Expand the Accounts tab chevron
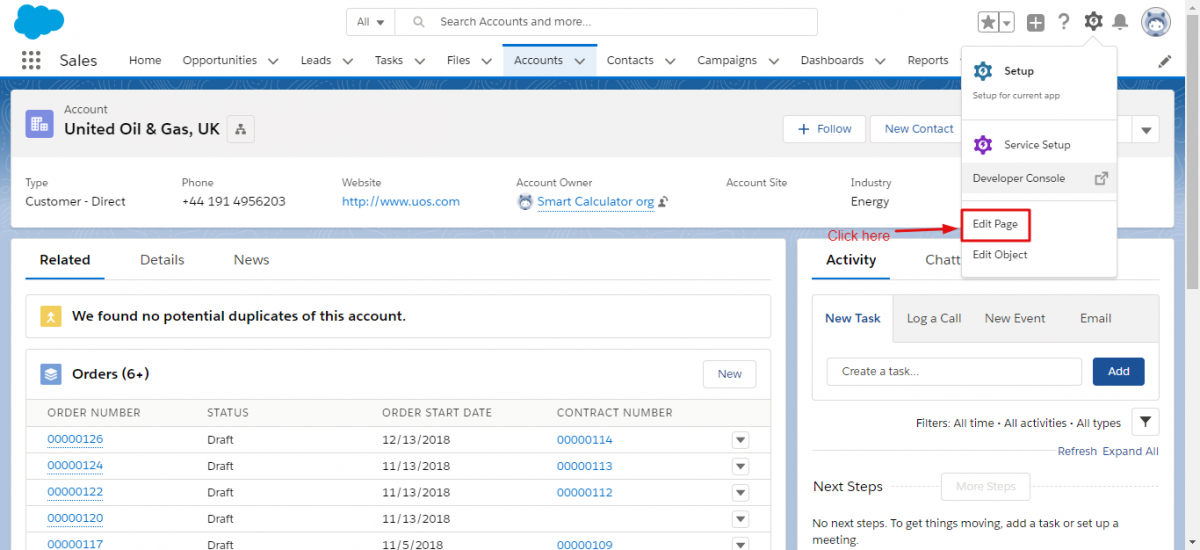Viewport: 1200px width, 550px height. tap(579, 61)
